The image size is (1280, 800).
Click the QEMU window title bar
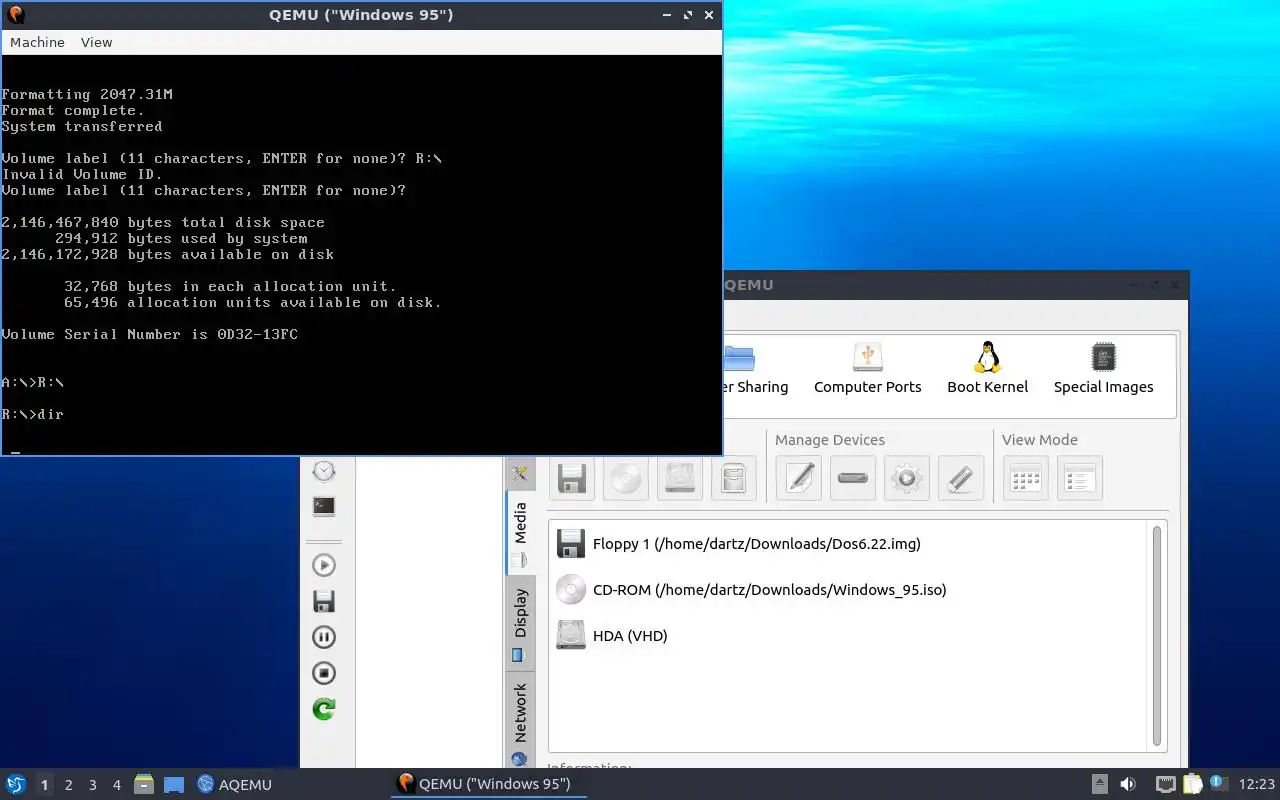pyautogui.click(x=361, y=15)
